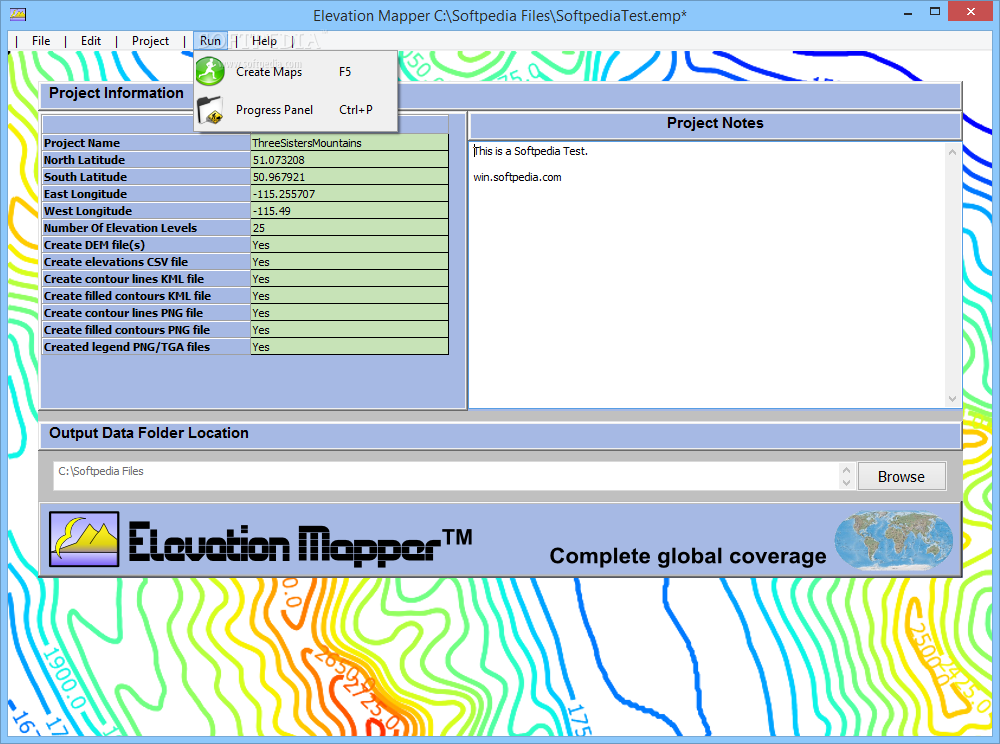
Task: Click the Project Information header
Action: [x=116, y=93]
